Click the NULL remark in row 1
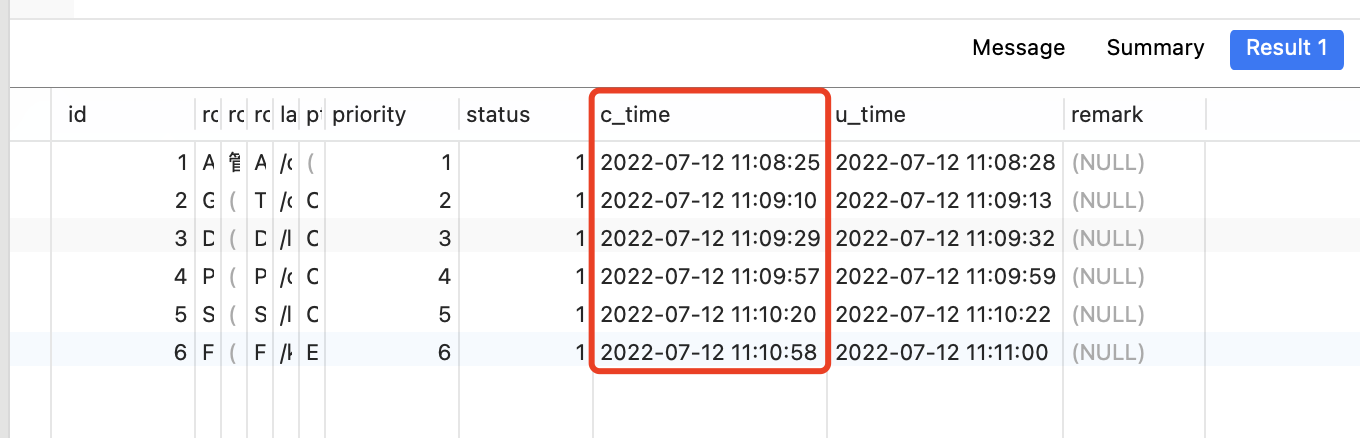The height and width of the screenshot is (438, 1360). pos(1108,163)
